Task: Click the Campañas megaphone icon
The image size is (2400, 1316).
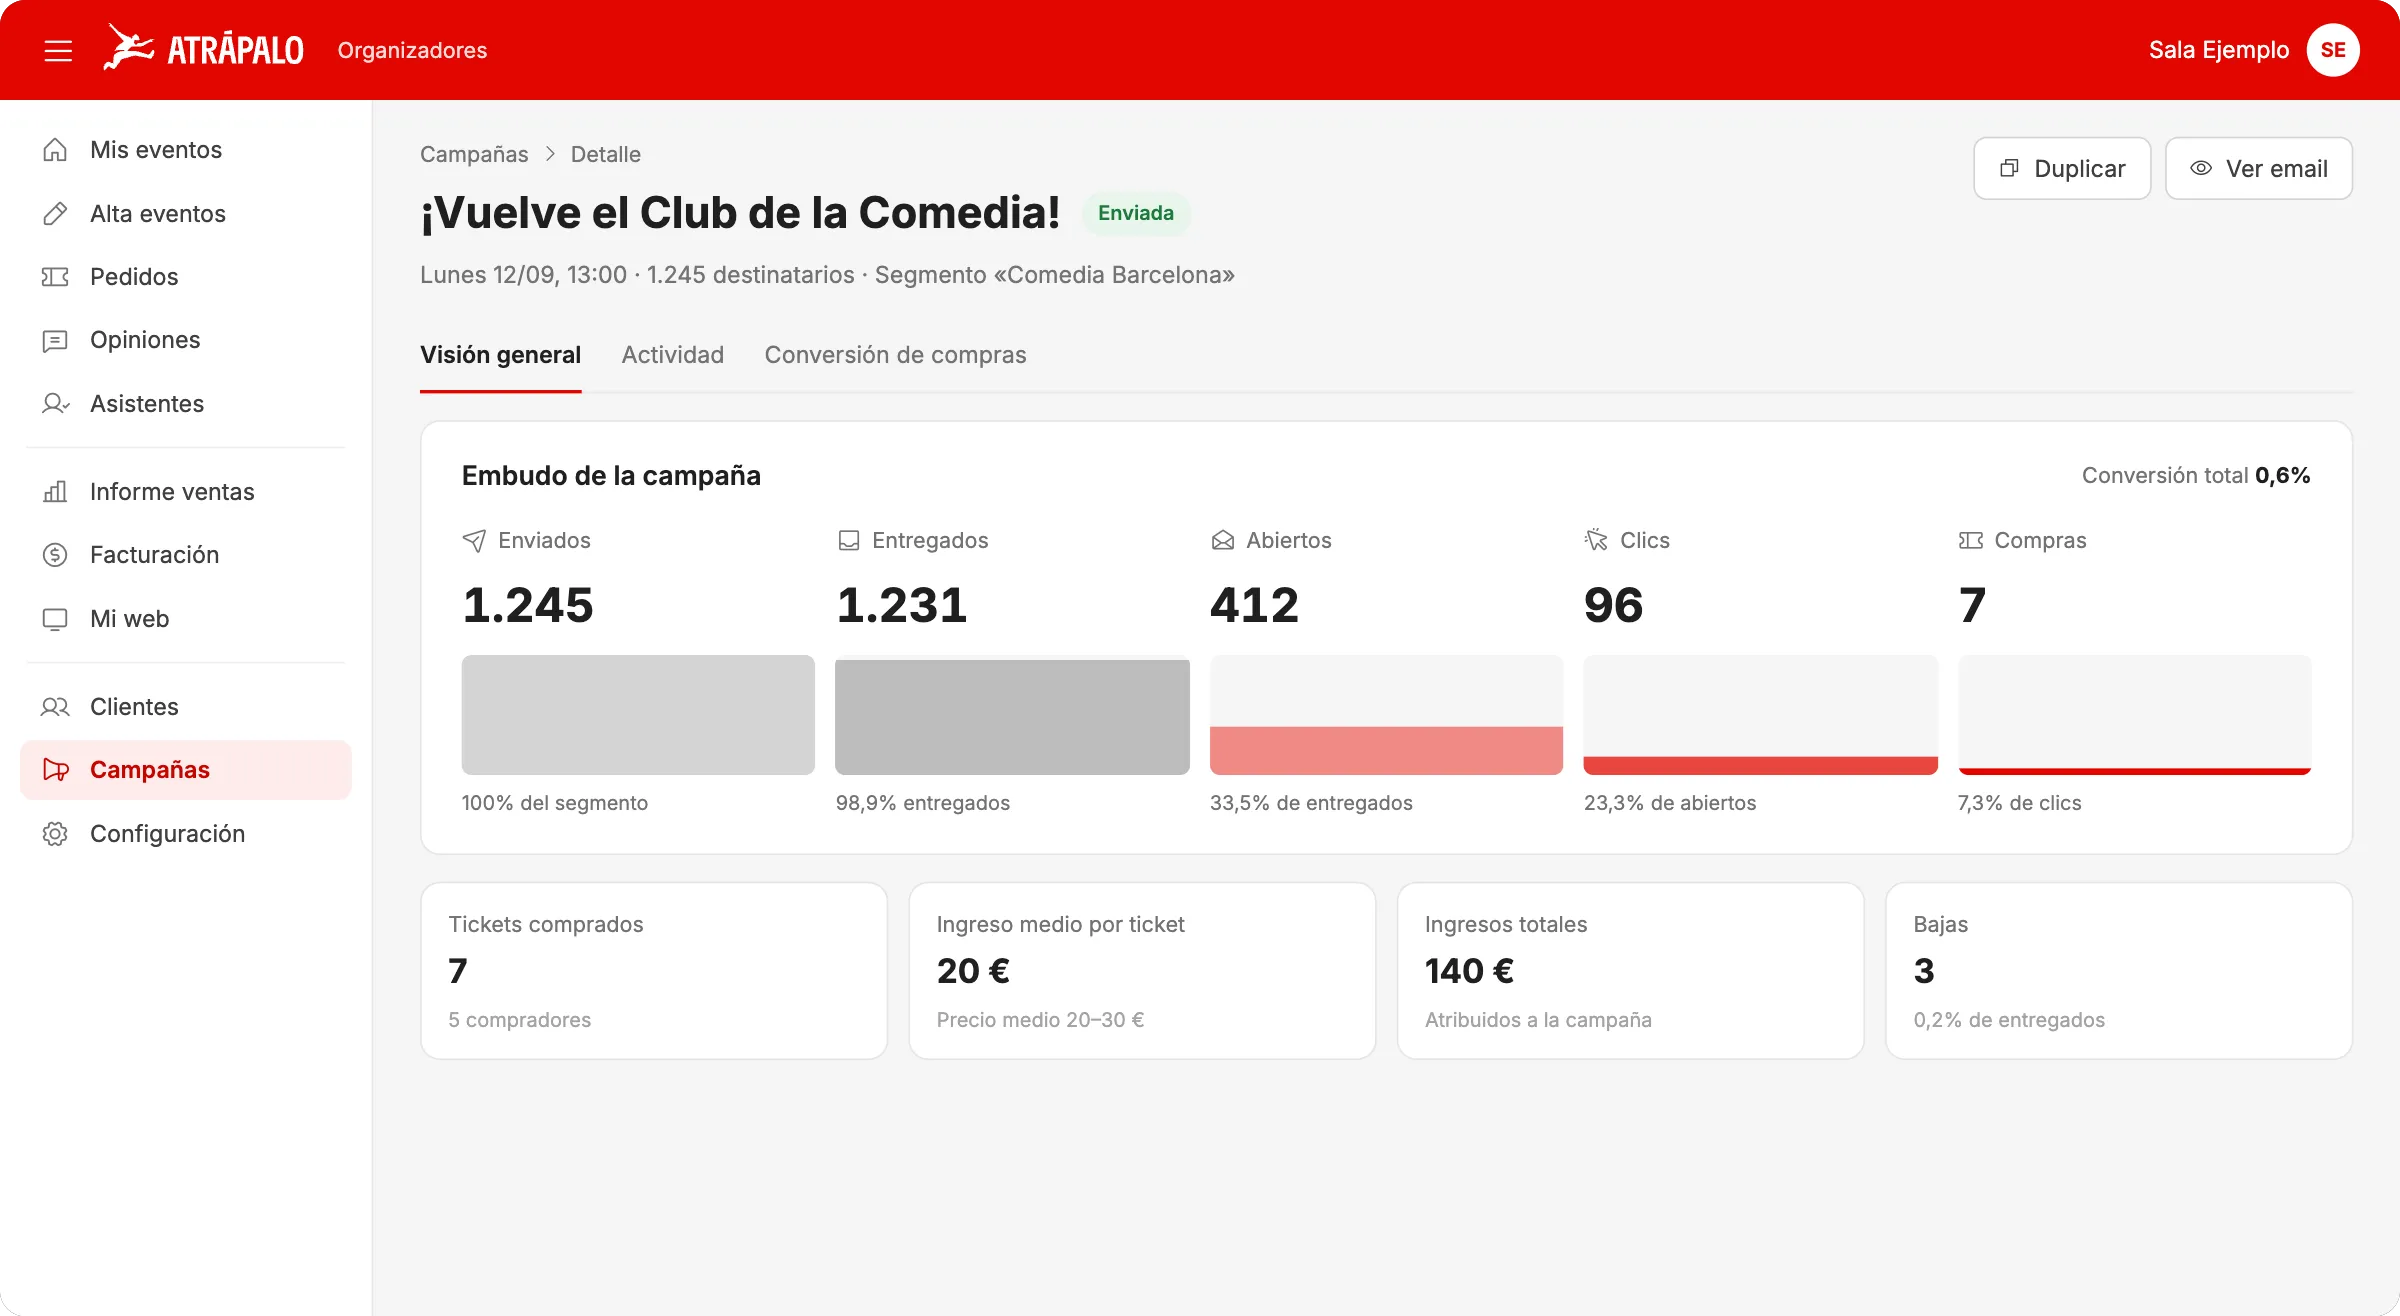Action: pyautogui.click(x=55, y=770)
